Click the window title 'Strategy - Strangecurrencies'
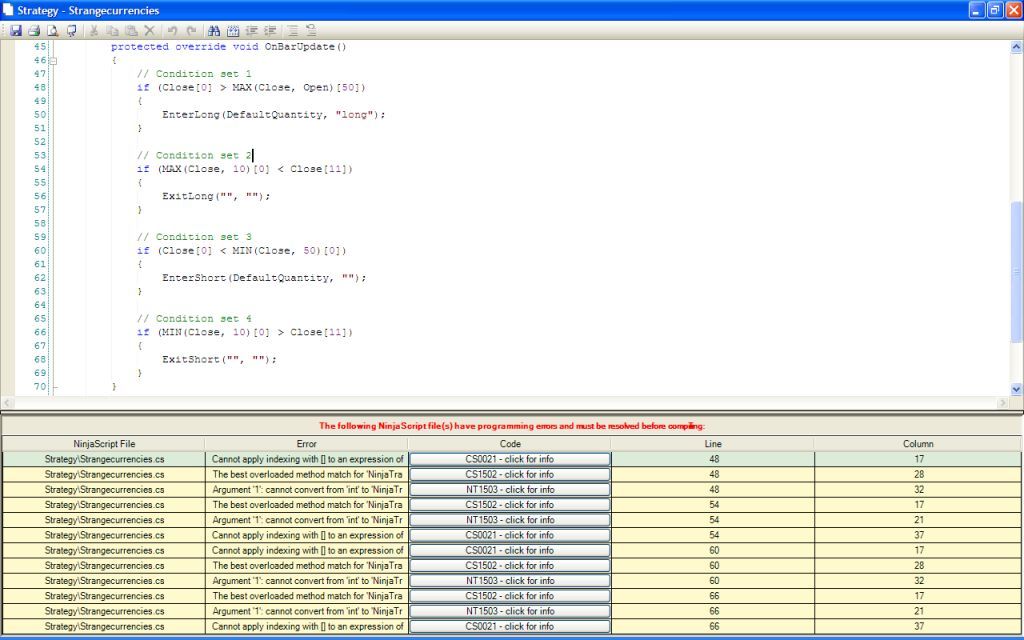The image size is (1024, 640). pos(88,10)
